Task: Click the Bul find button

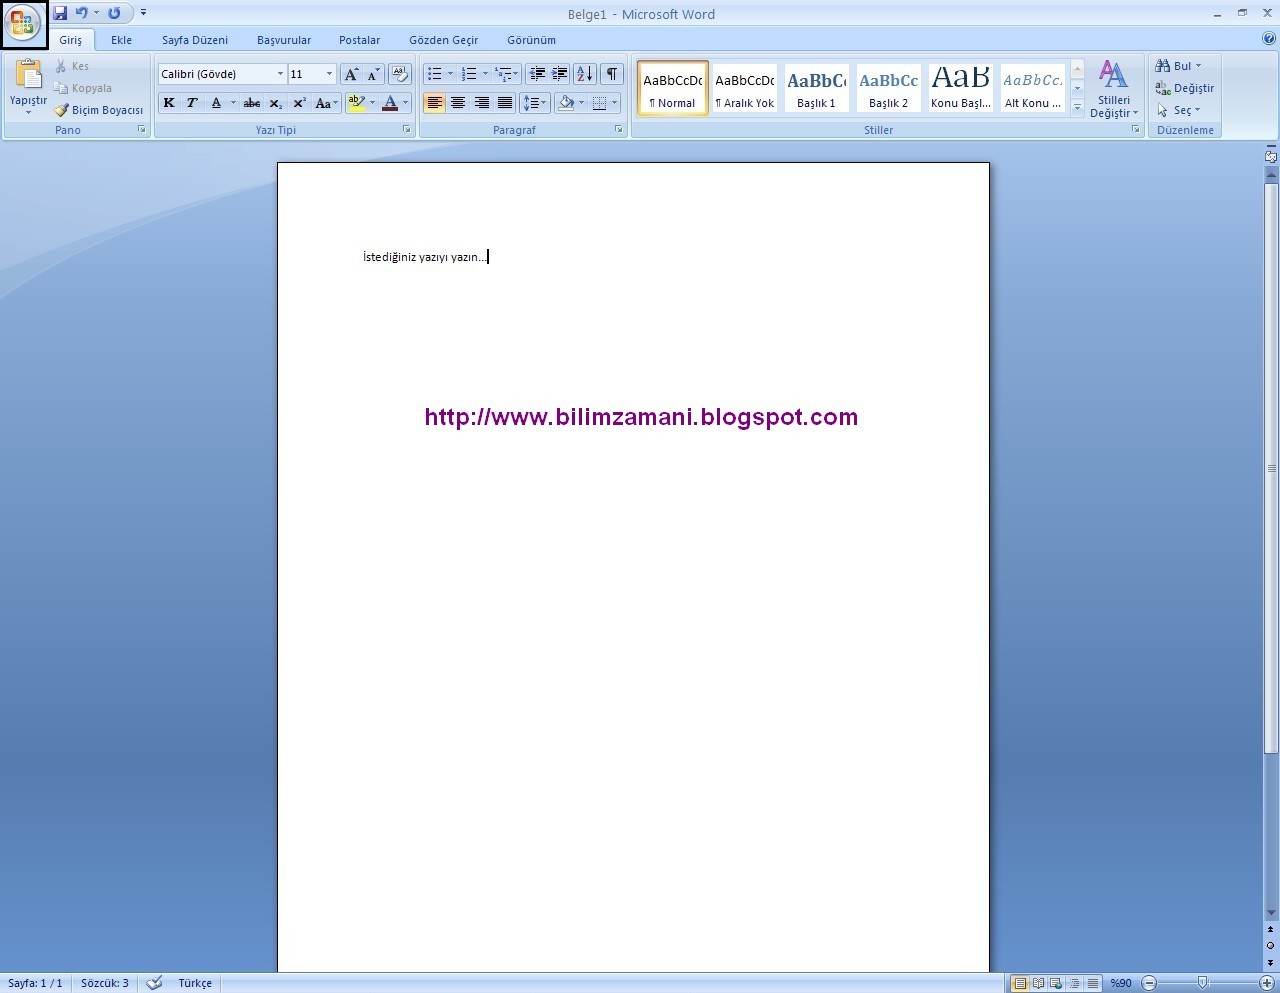Action: [x=1178, y=66]
